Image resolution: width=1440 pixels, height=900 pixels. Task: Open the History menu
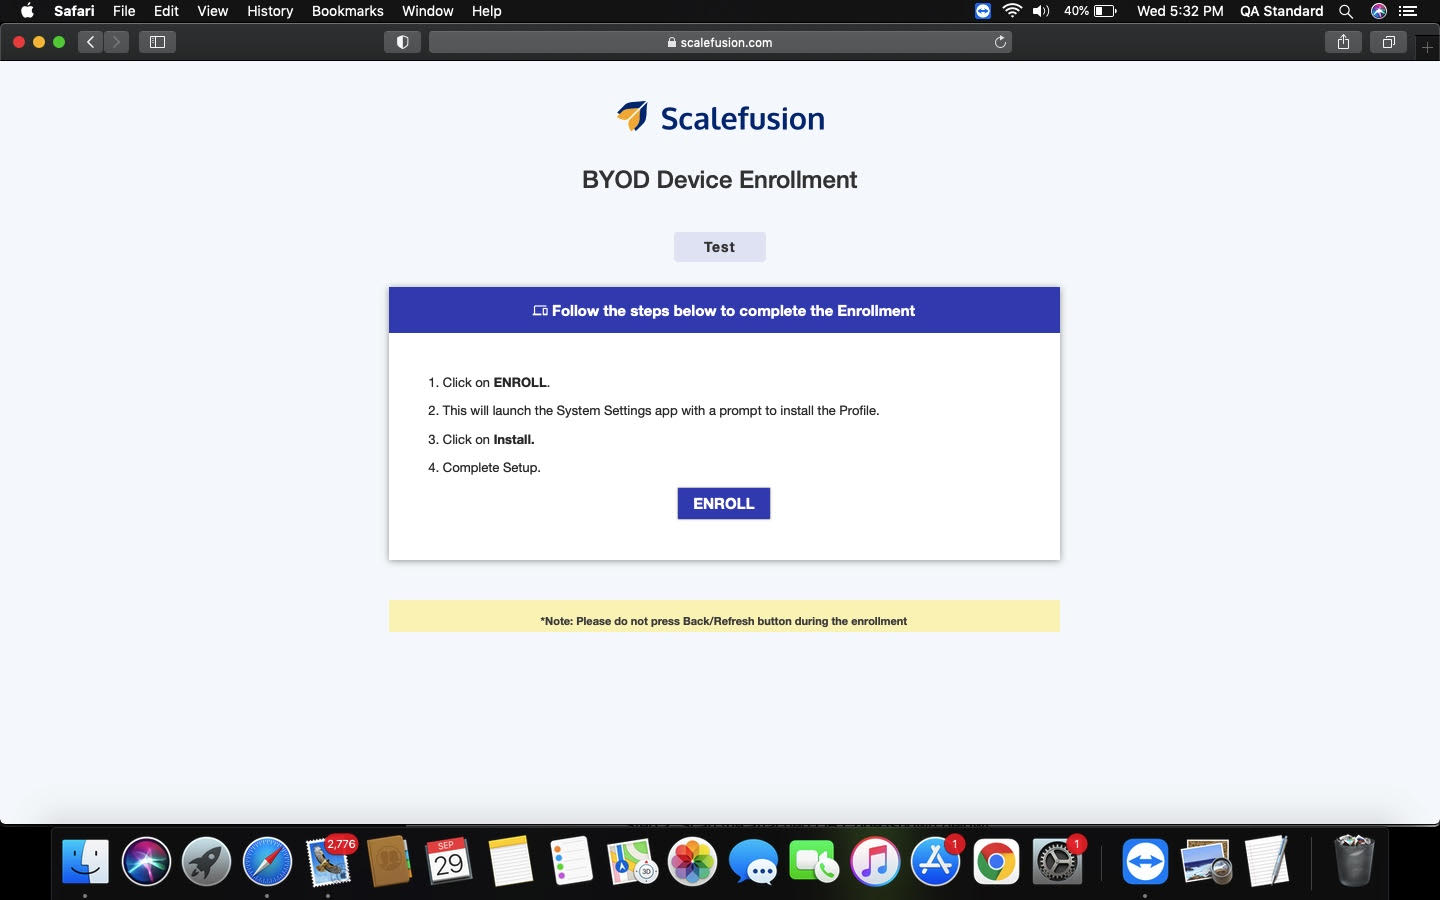(x=270, y=11)
